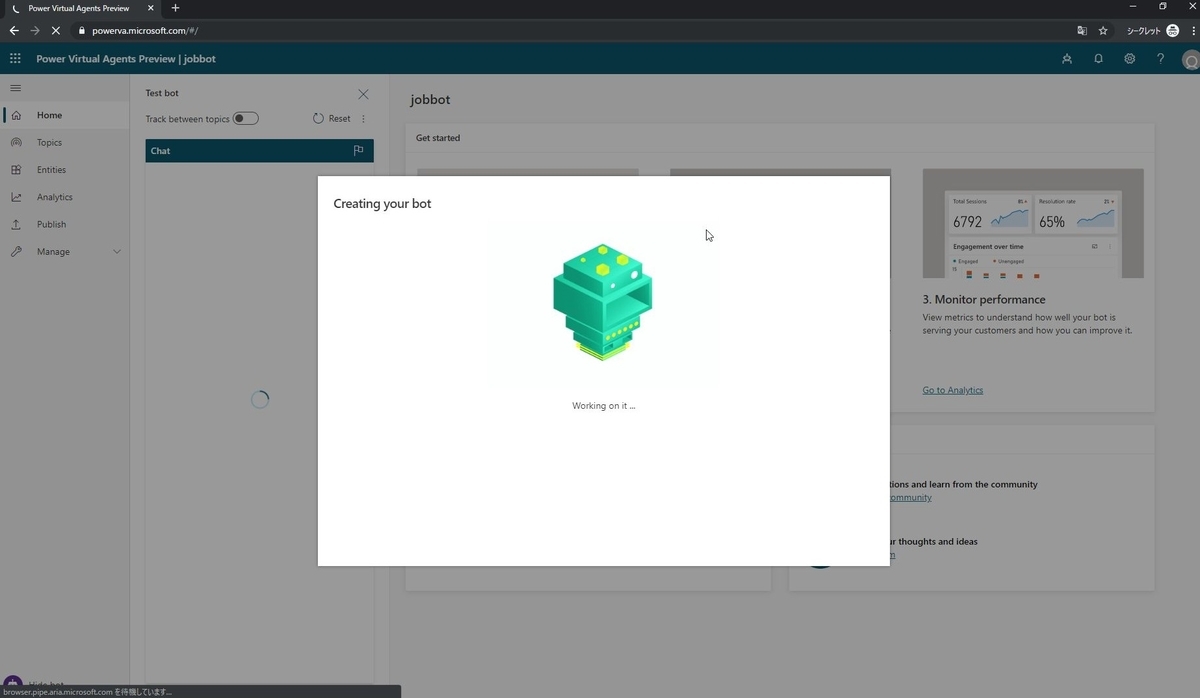
Task: Close the Power Virtual Agents Preview tab
Action: pyautogui.click(x=151, y=8)
